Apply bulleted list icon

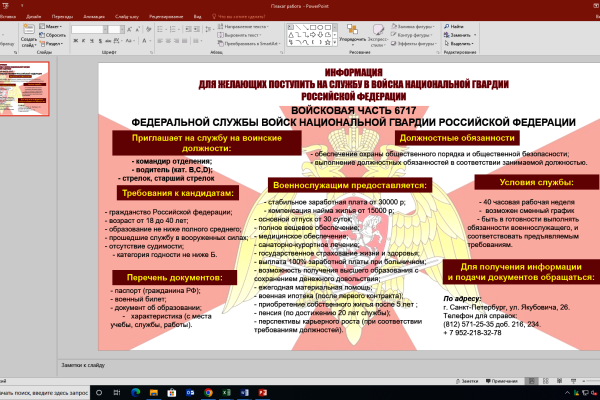pyautogui.click(x=161, y=29)
